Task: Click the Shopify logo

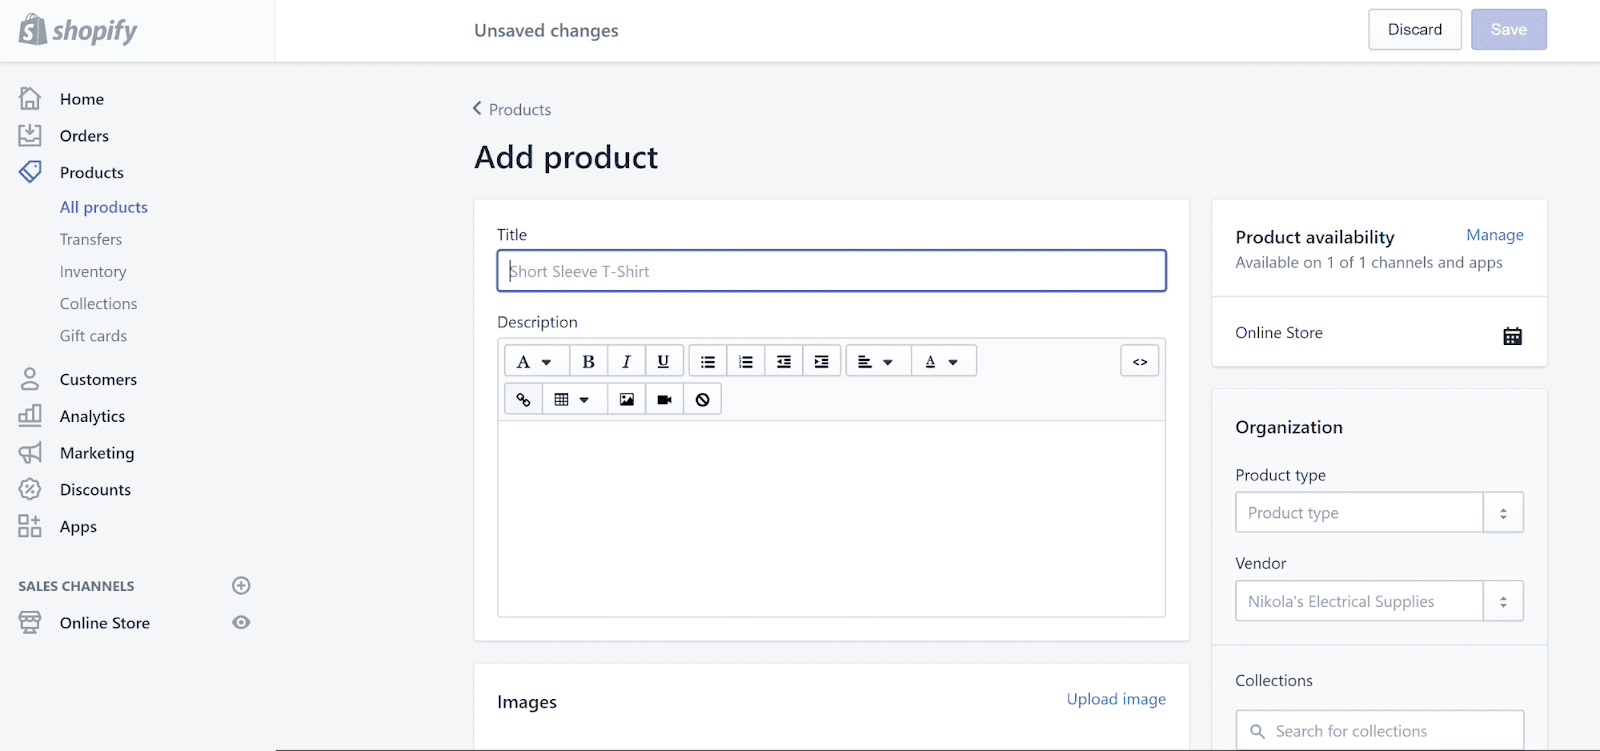Action: click(78, 30)
